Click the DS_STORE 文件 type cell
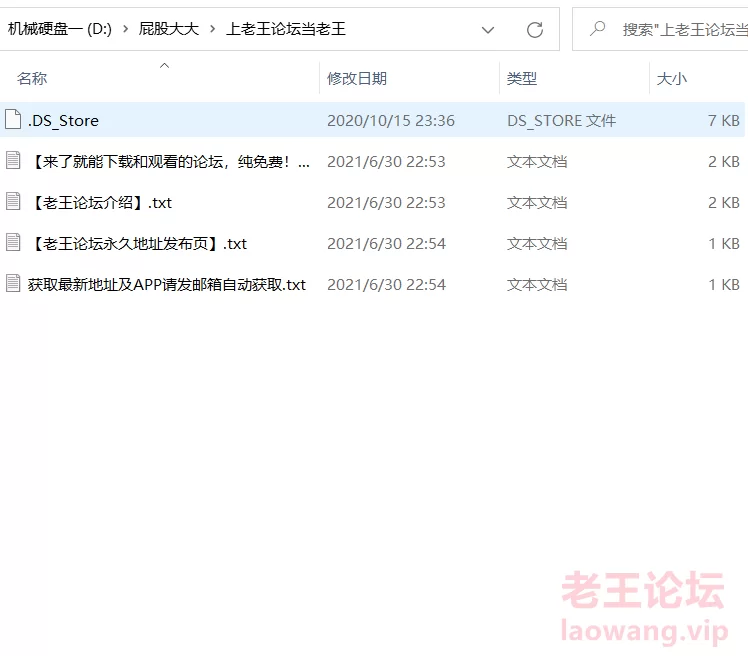 click(561, 121)
